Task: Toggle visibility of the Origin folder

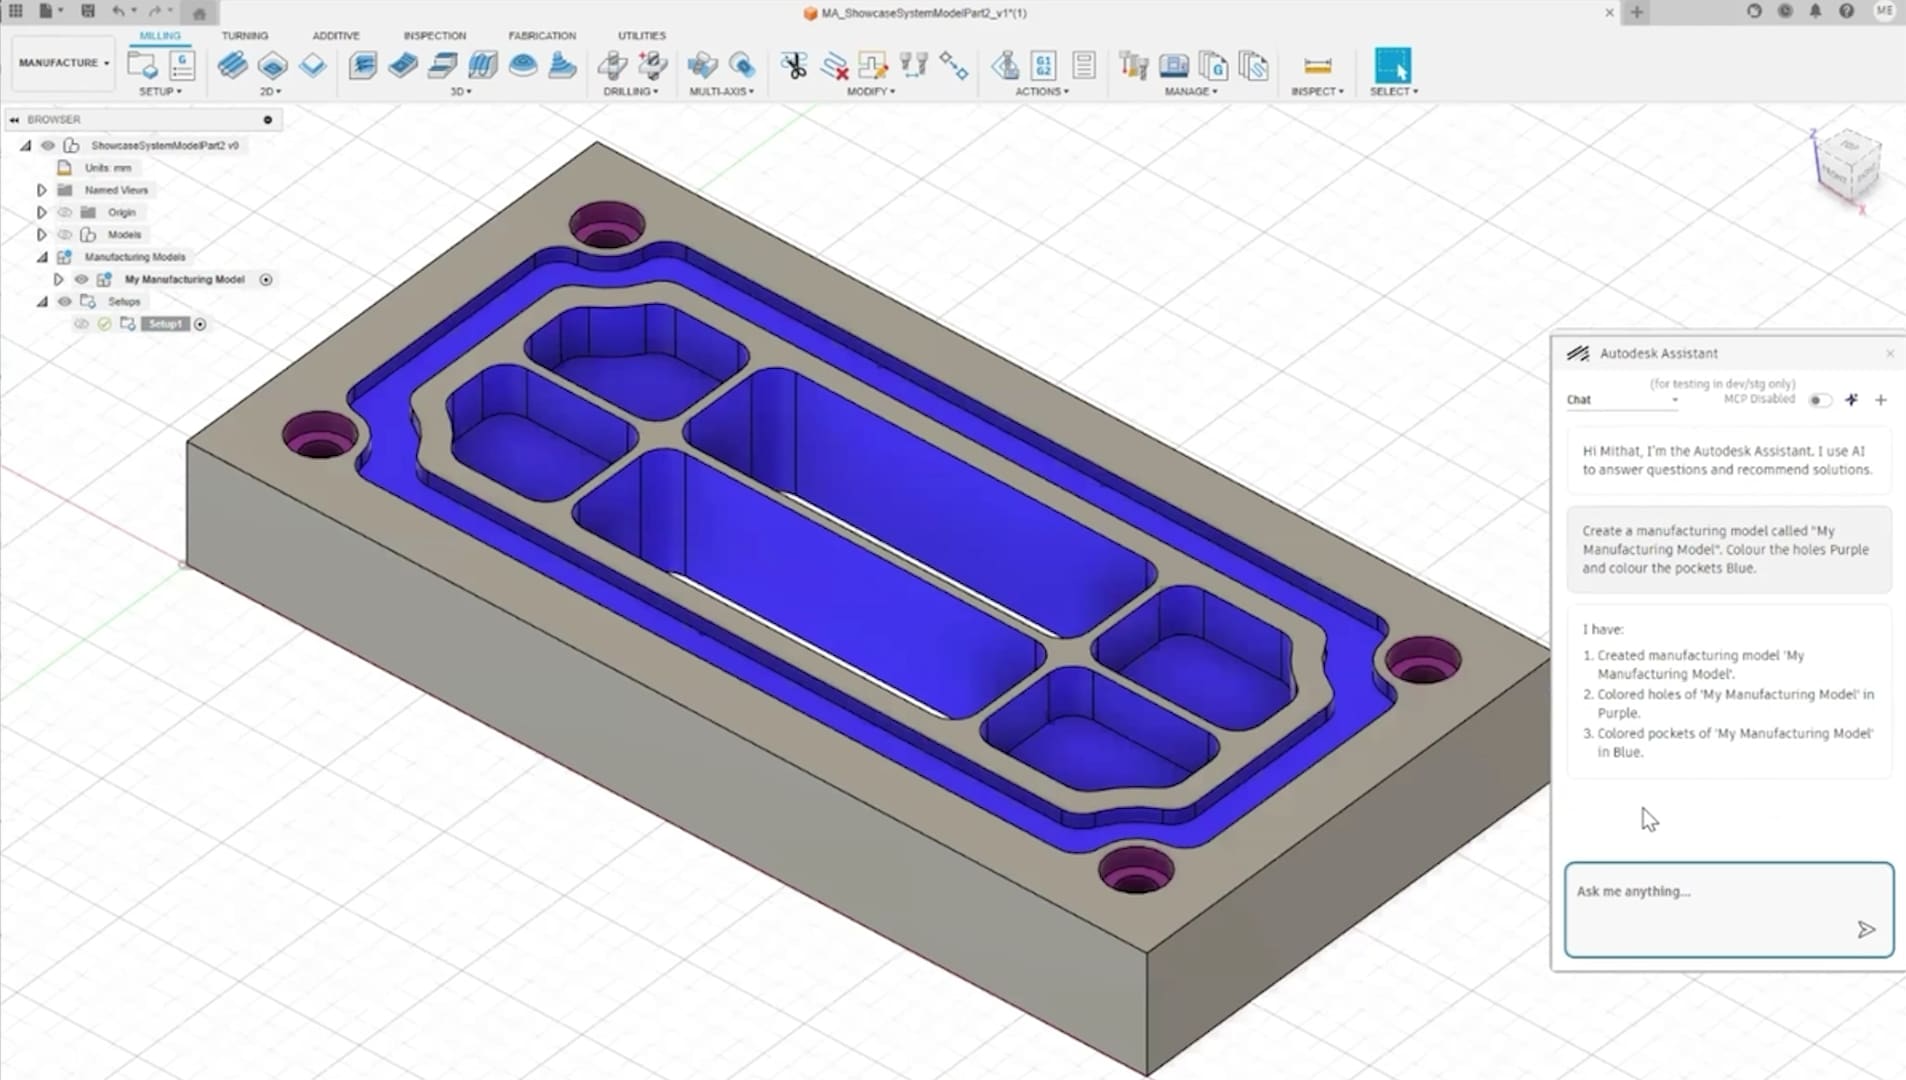Action: point(65,212)
